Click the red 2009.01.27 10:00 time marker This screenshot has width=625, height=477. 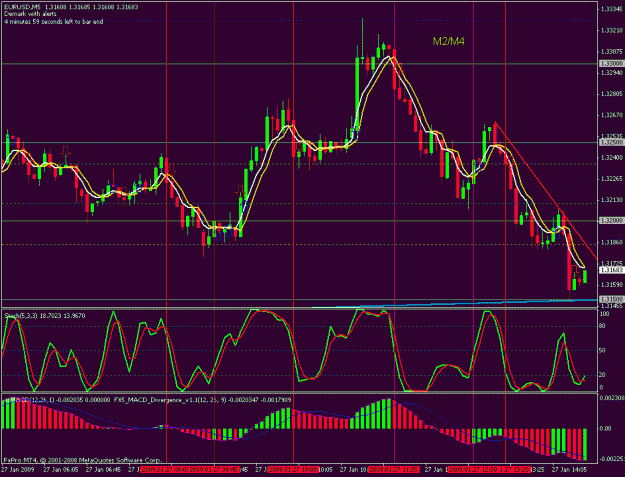[x=293, y=470]
